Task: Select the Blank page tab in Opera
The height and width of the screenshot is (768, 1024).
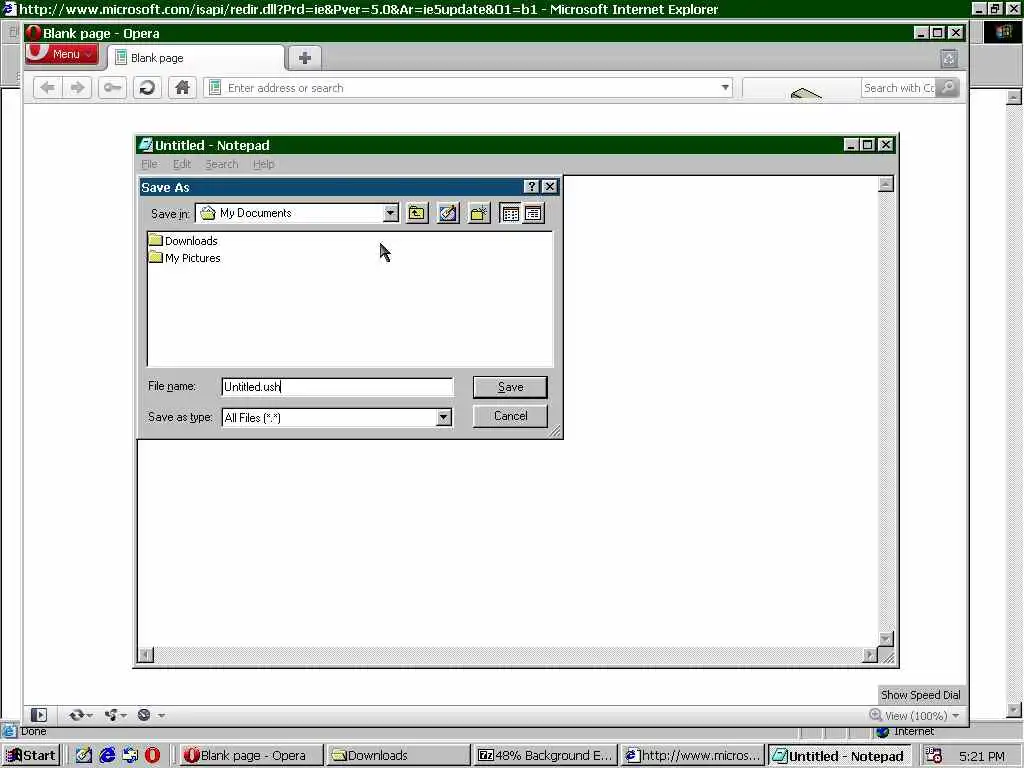Action: [x=196, y=58]
